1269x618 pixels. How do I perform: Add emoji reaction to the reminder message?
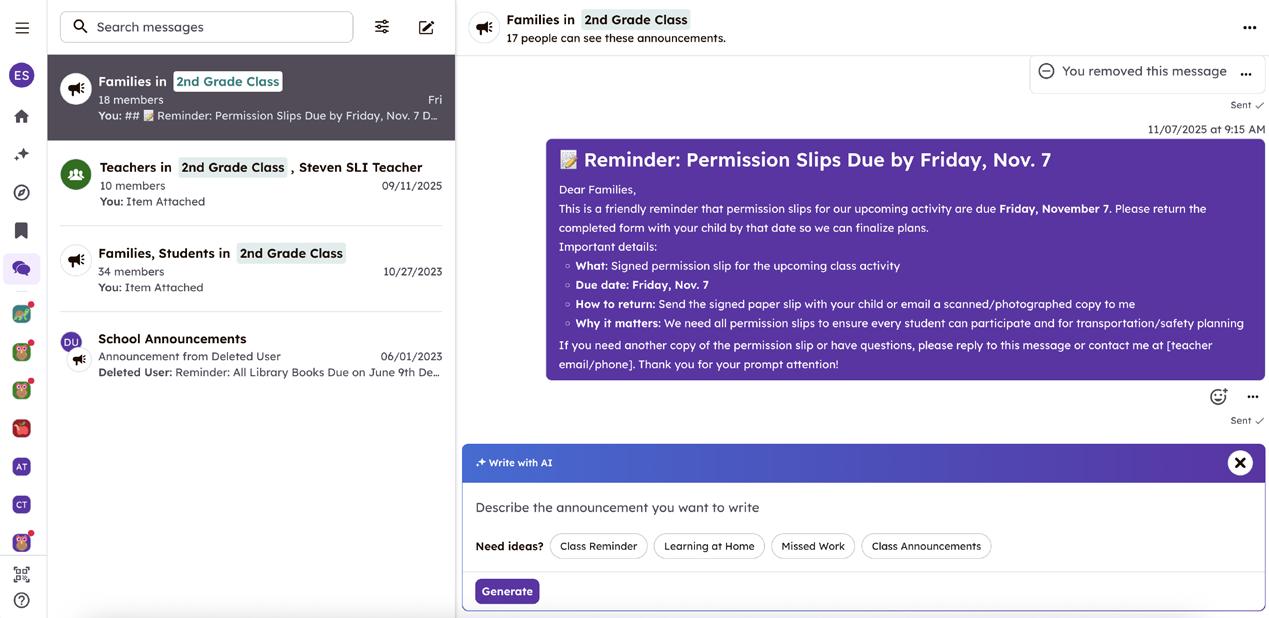tap(1218, 397)
